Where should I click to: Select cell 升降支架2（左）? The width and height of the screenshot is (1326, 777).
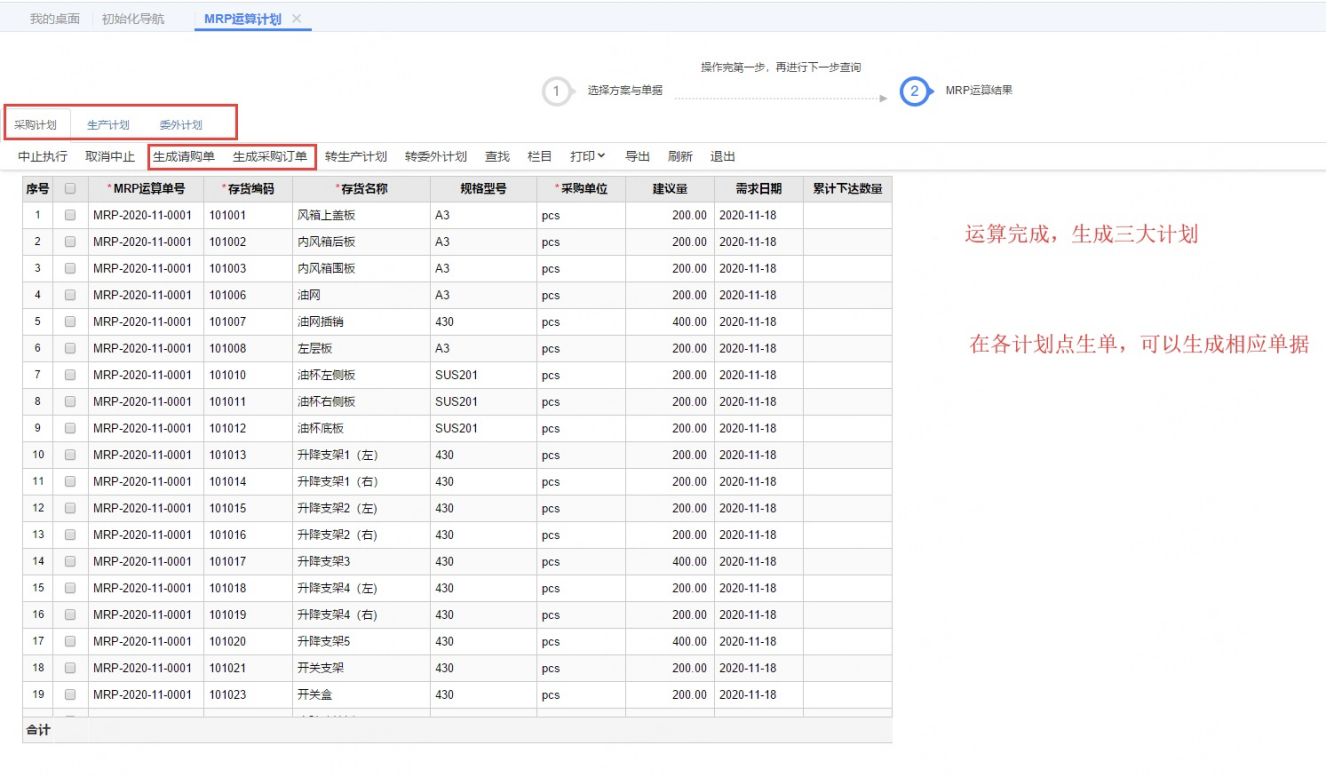[361, 508]
